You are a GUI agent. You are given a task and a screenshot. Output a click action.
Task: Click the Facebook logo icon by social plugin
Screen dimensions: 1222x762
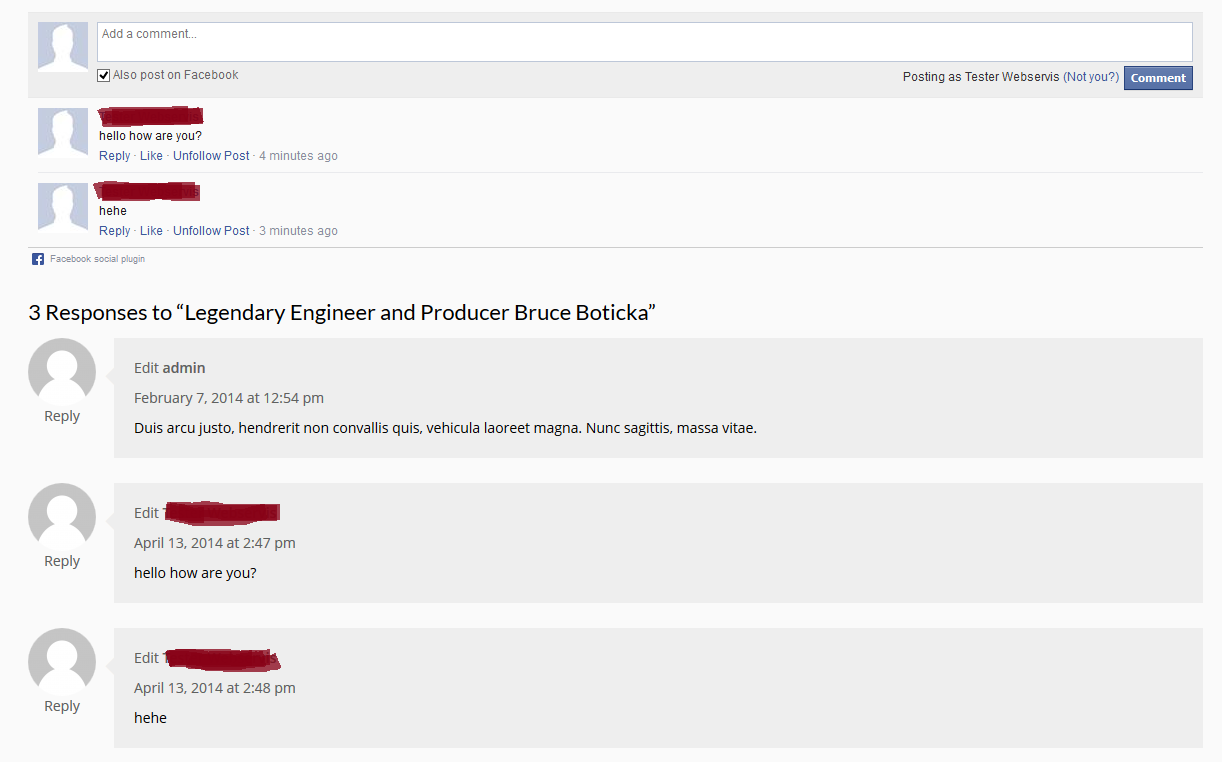click(x=38, y=259)
